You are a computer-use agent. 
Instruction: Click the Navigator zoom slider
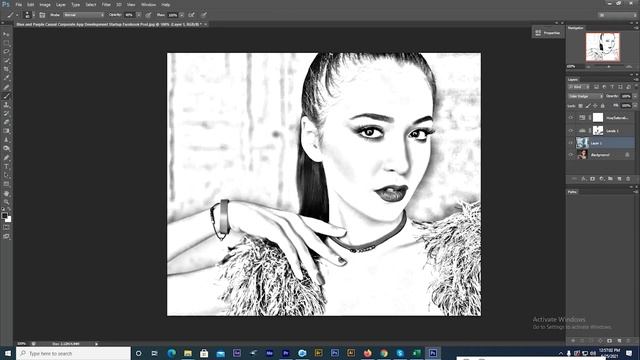(608, 67)
